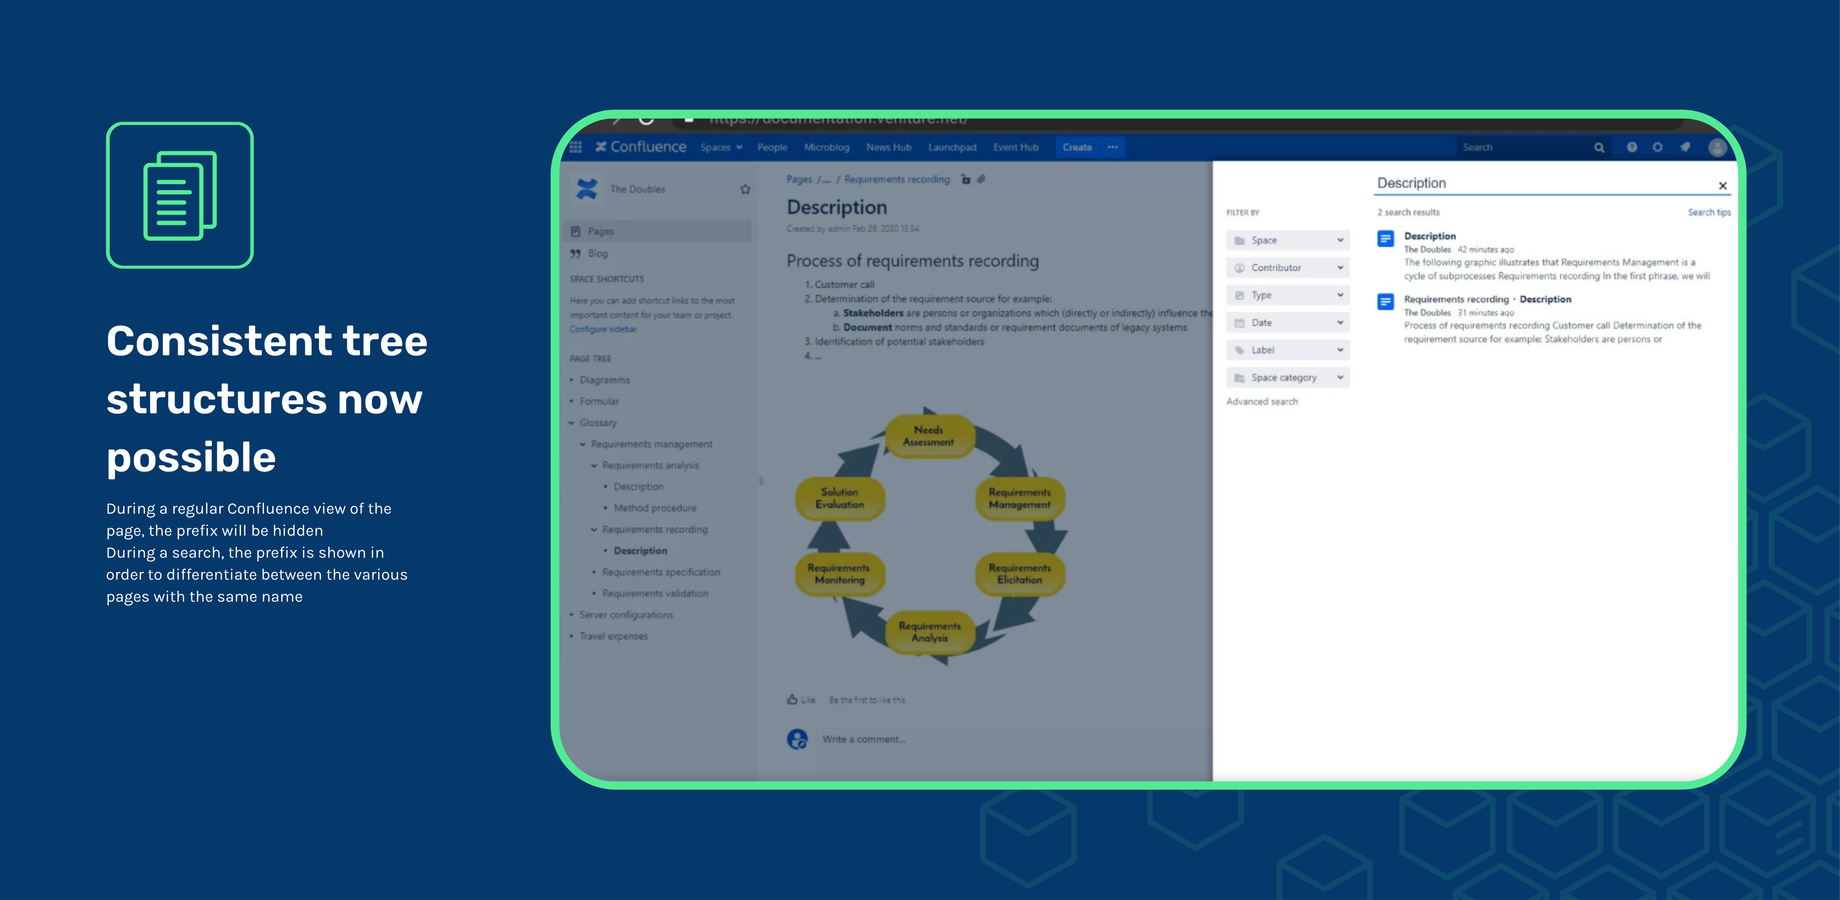Open the Advanced search link
The image size is (1840, 900).
(x=1262, y=402)
